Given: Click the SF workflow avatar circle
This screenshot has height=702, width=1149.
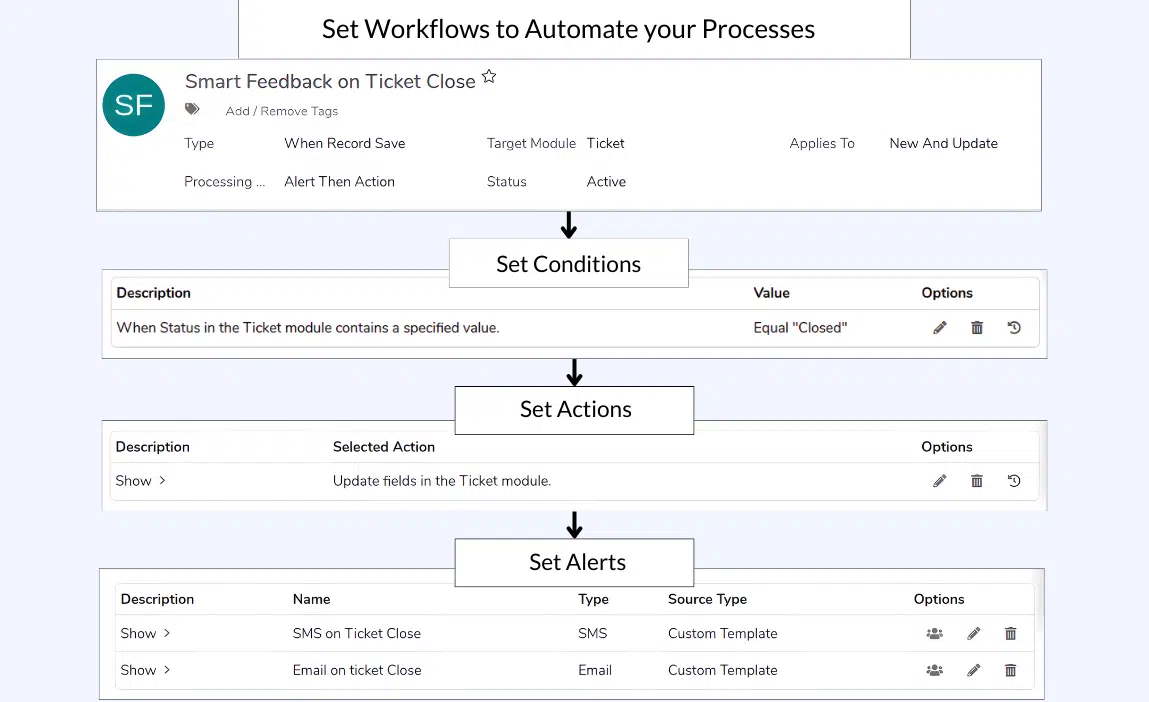Looking at the screenshot, I should pyautogui.click(x=133, y=105).
